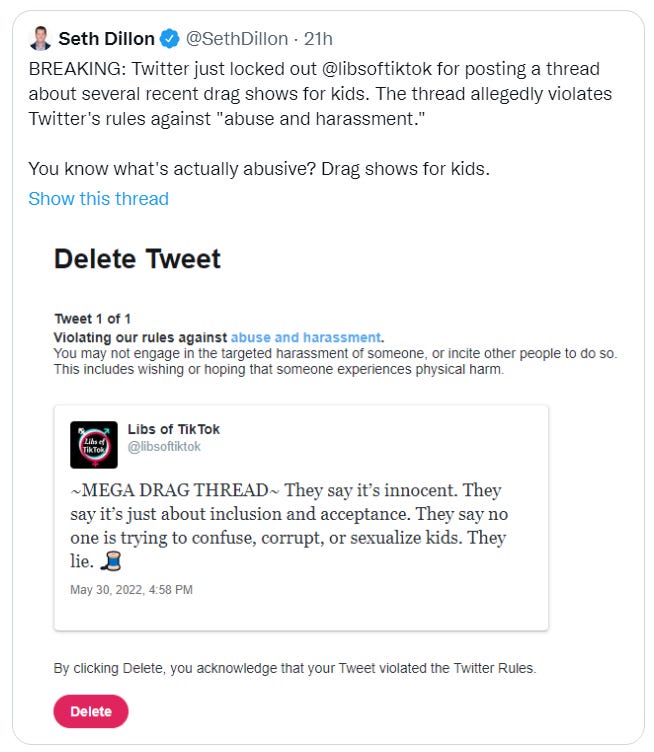Screen dimensions: 654x752
Task: Click the Delete Tweet heading
Action: (x=138, y=259)
